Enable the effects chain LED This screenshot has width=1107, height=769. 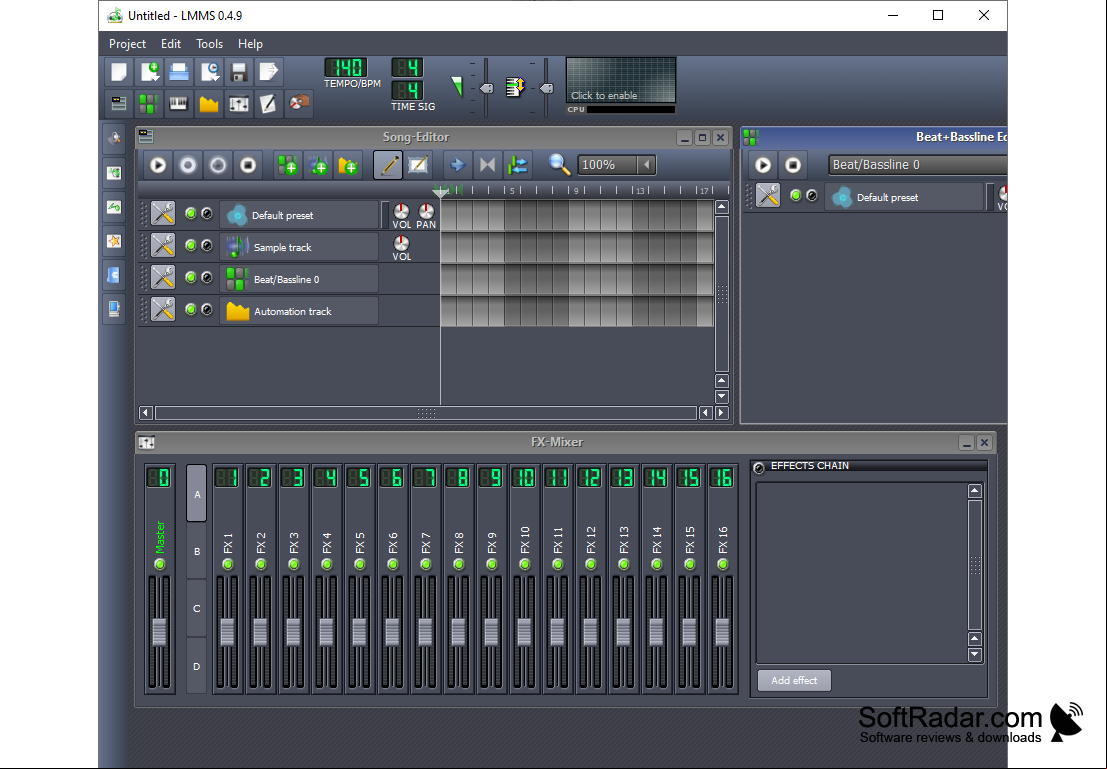tap(760, 467)
